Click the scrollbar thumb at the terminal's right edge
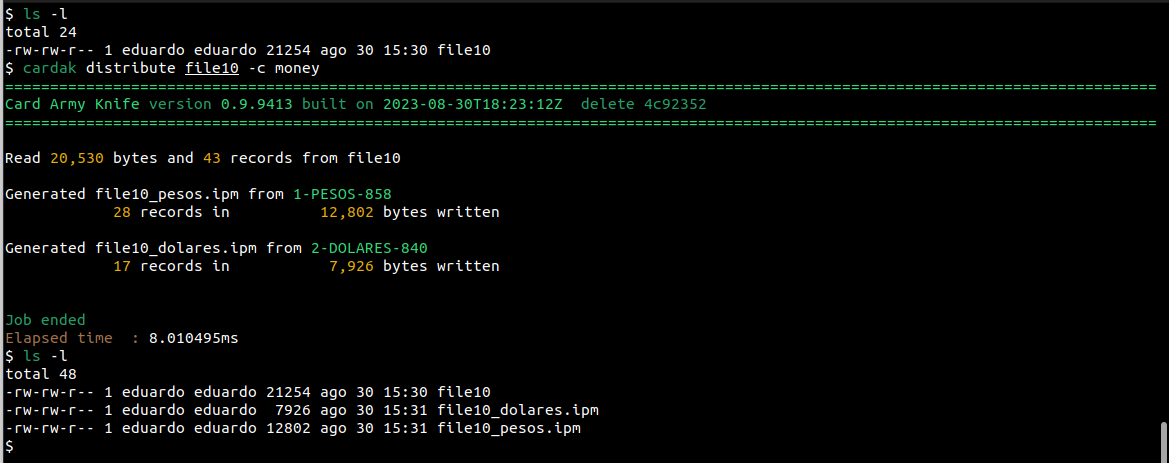The image size is (1169, 463). coord(1162,438)
